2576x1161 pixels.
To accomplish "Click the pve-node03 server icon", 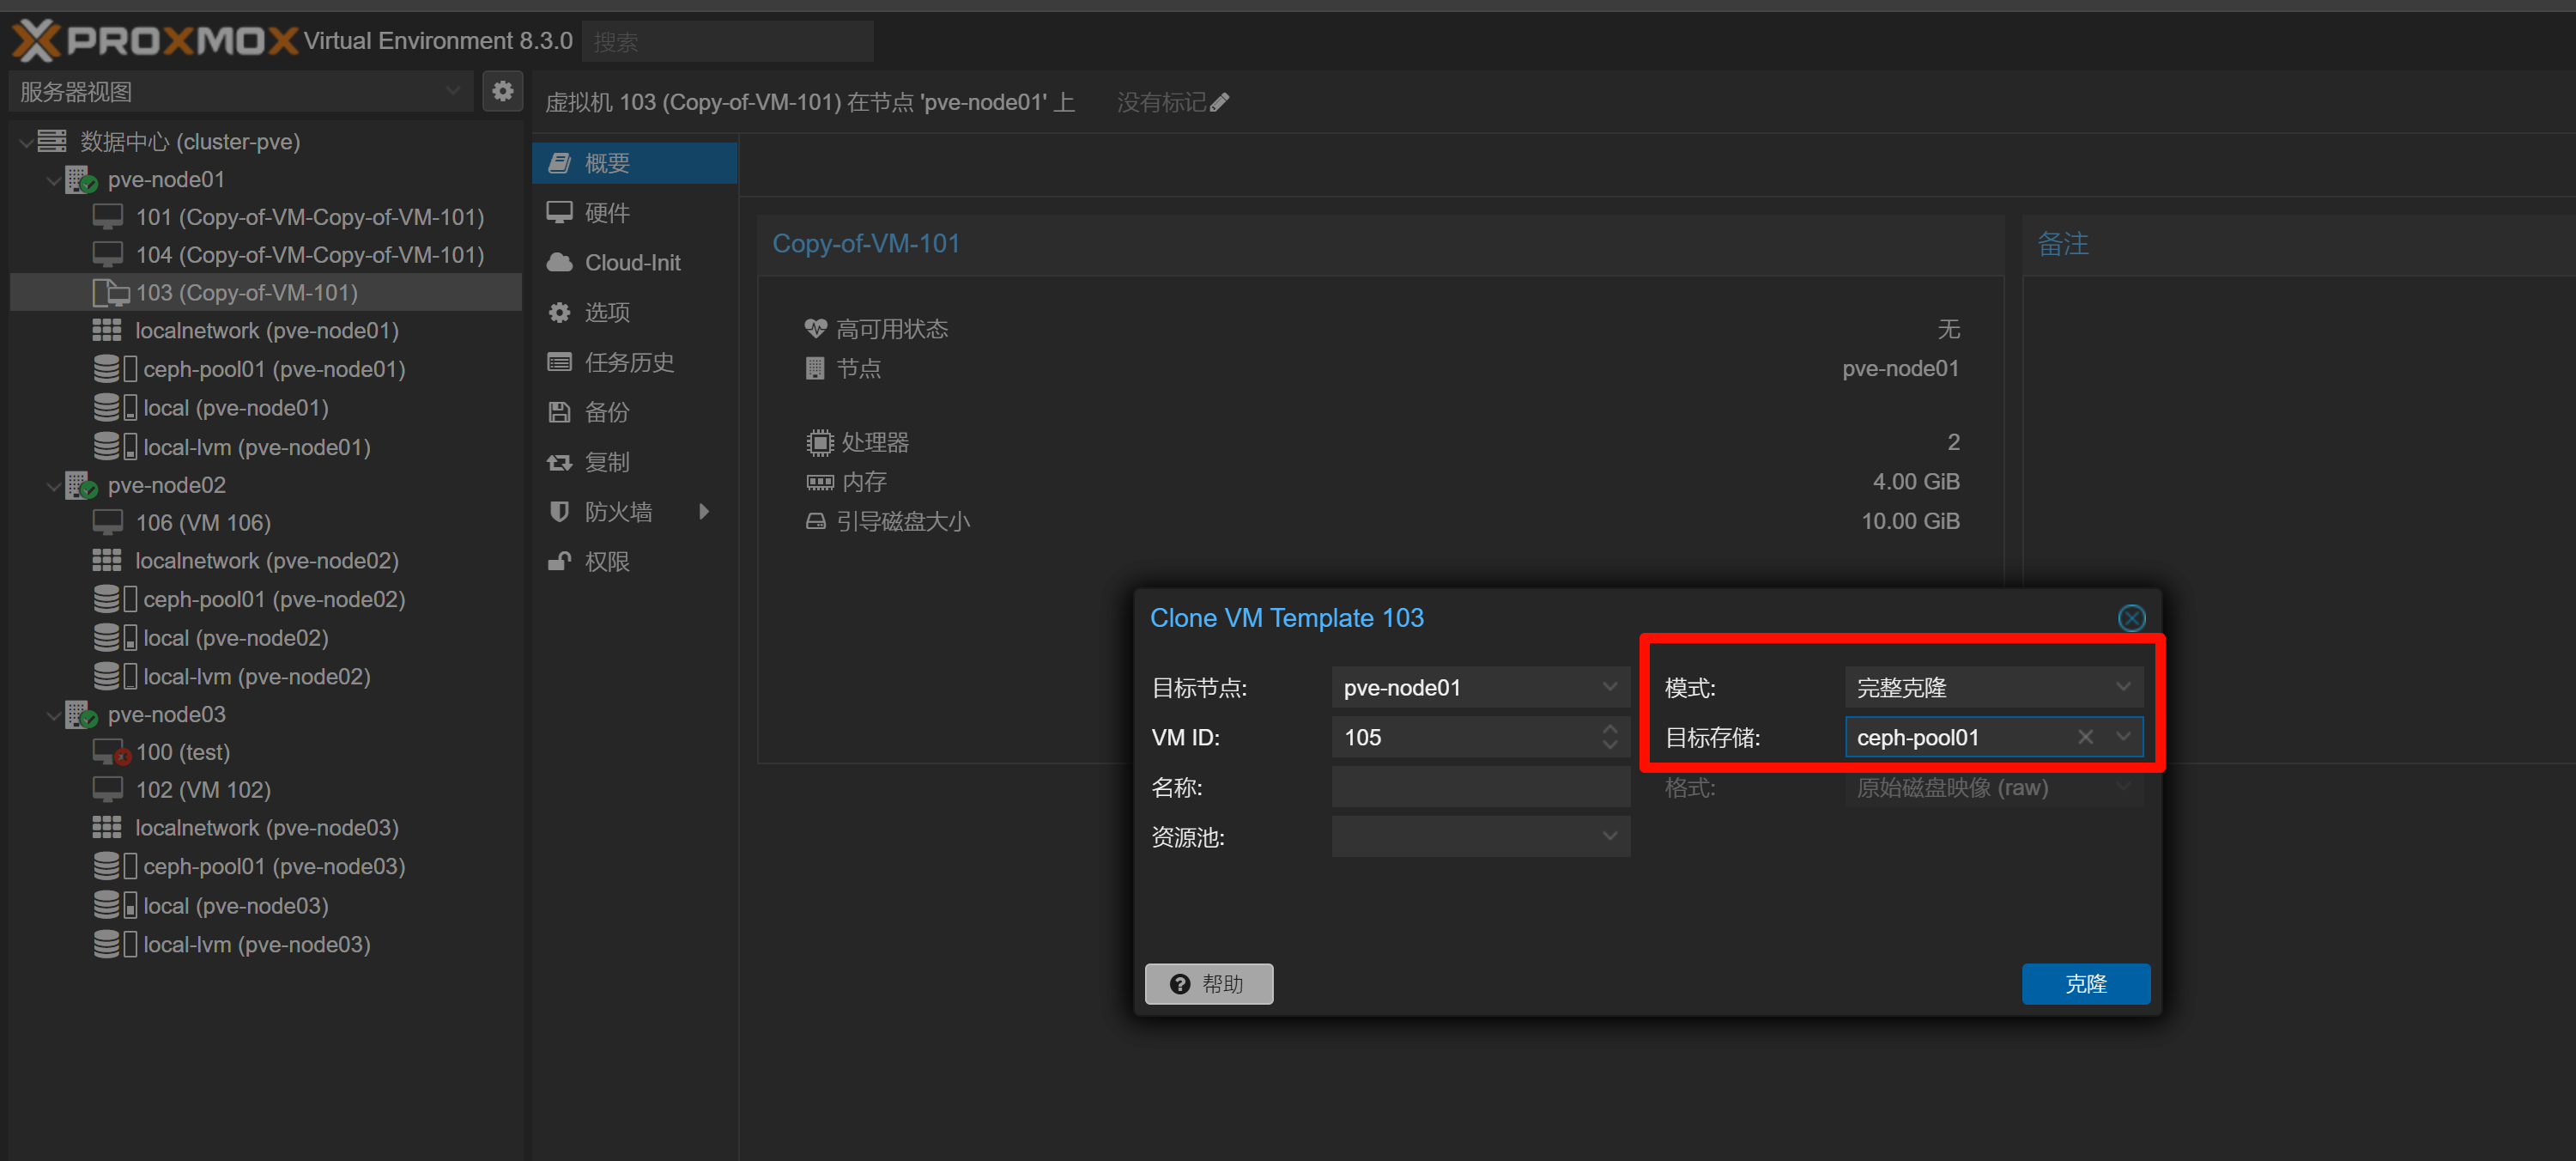I will [81, 715].
